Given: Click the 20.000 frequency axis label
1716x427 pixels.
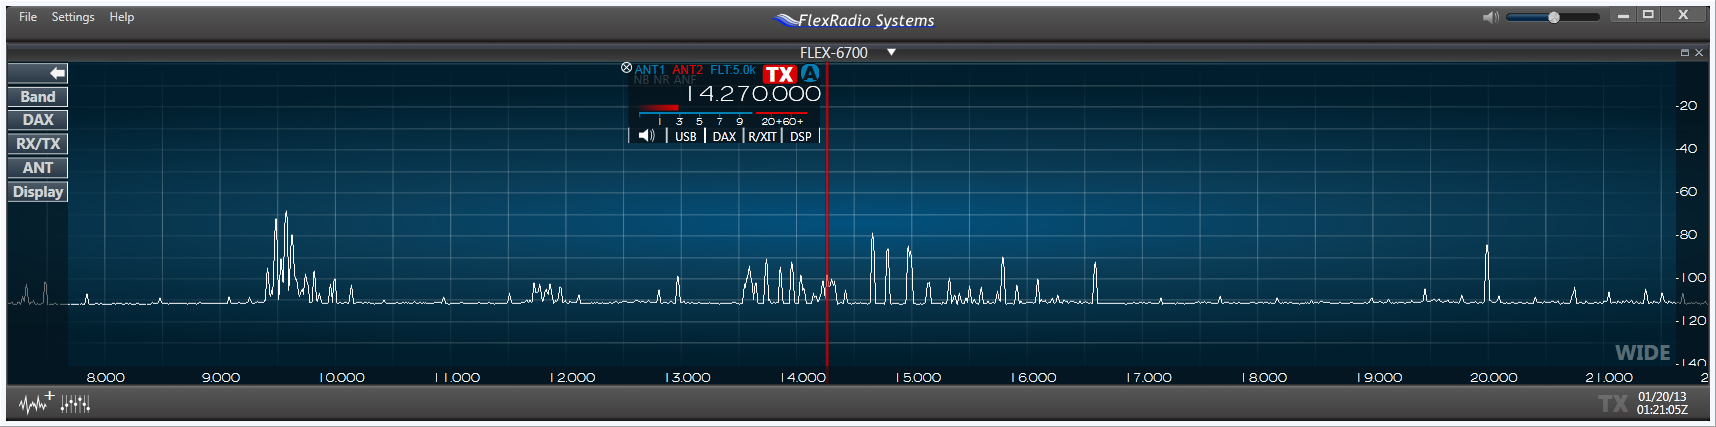Looking at the screenshot, I should point(1494,377).
